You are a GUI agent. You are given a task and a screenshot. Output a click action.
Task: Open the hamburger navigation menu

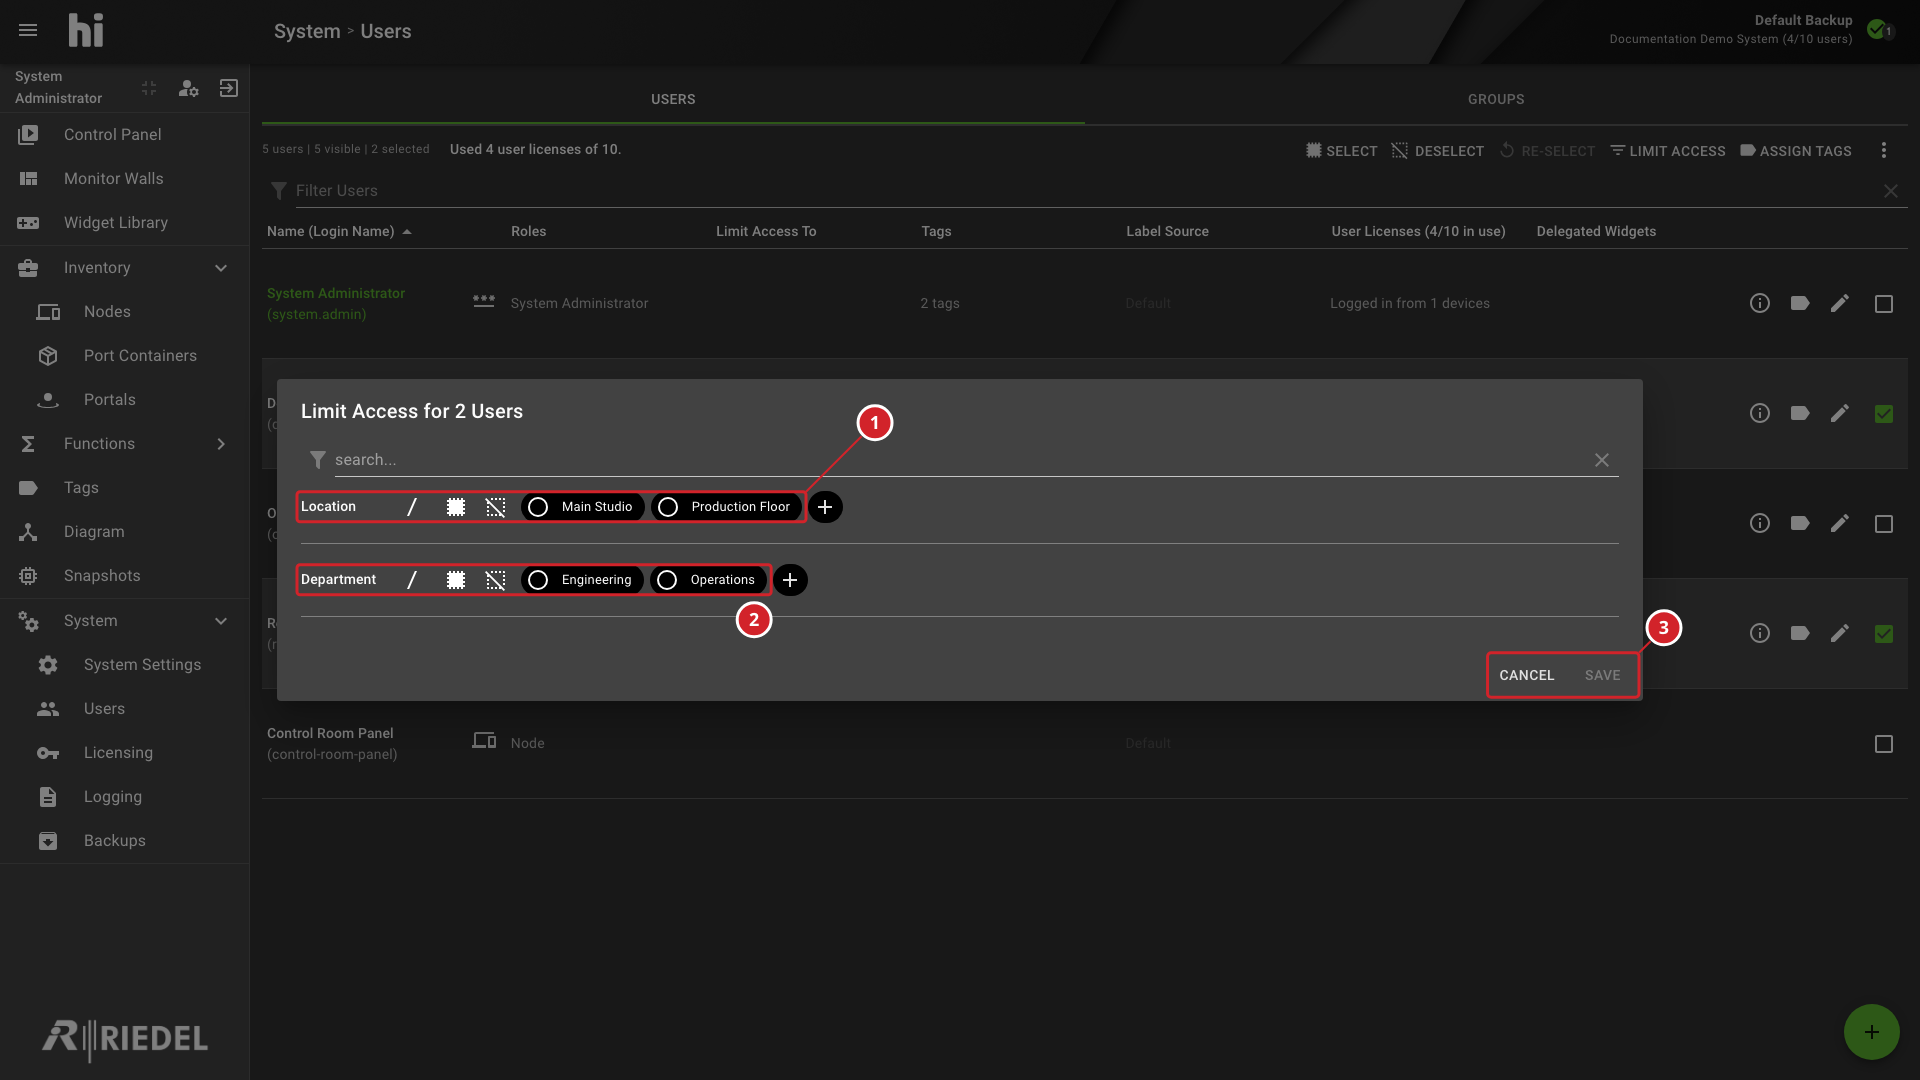tap(28, 30)
